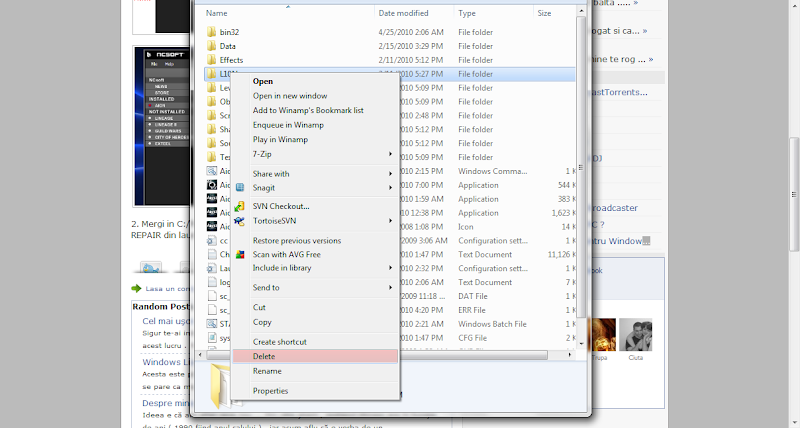Click the 'Windows Batch File' type cell
The width and height of the screenshot is (800, 428).
click(492, 324)
